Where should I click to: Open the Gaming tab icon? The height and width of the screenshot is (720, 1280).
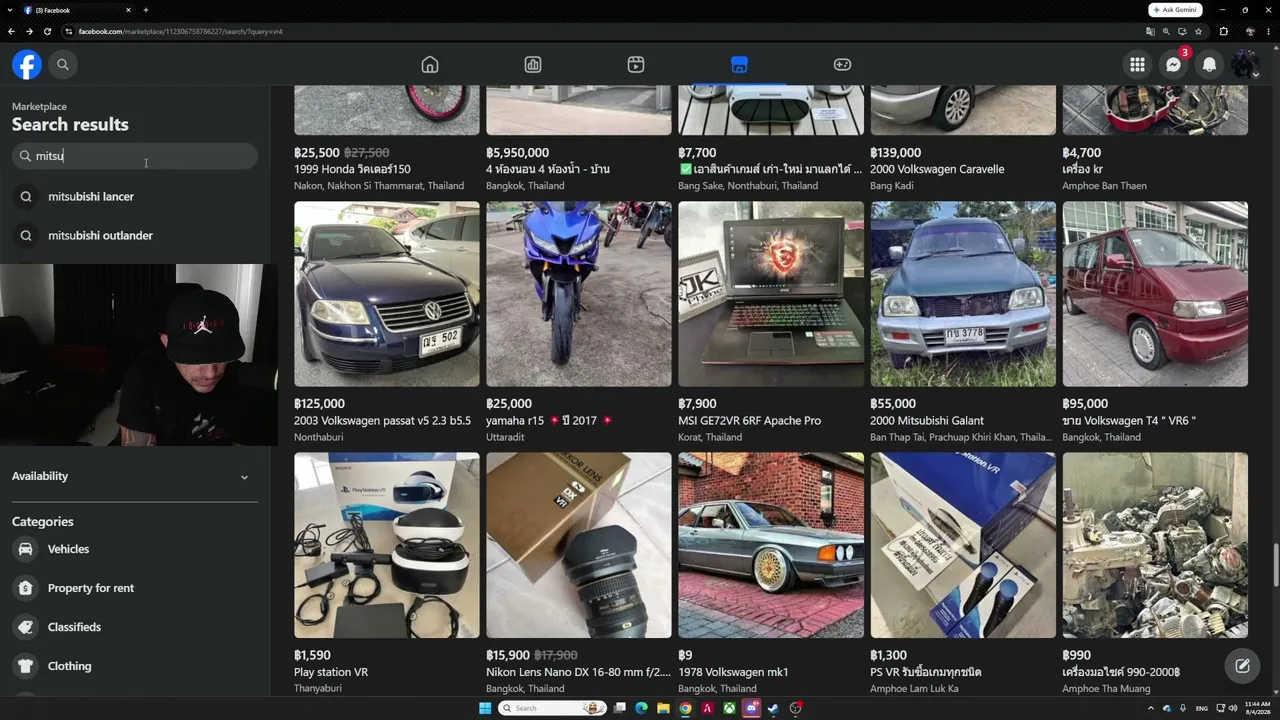coord(842,65)
